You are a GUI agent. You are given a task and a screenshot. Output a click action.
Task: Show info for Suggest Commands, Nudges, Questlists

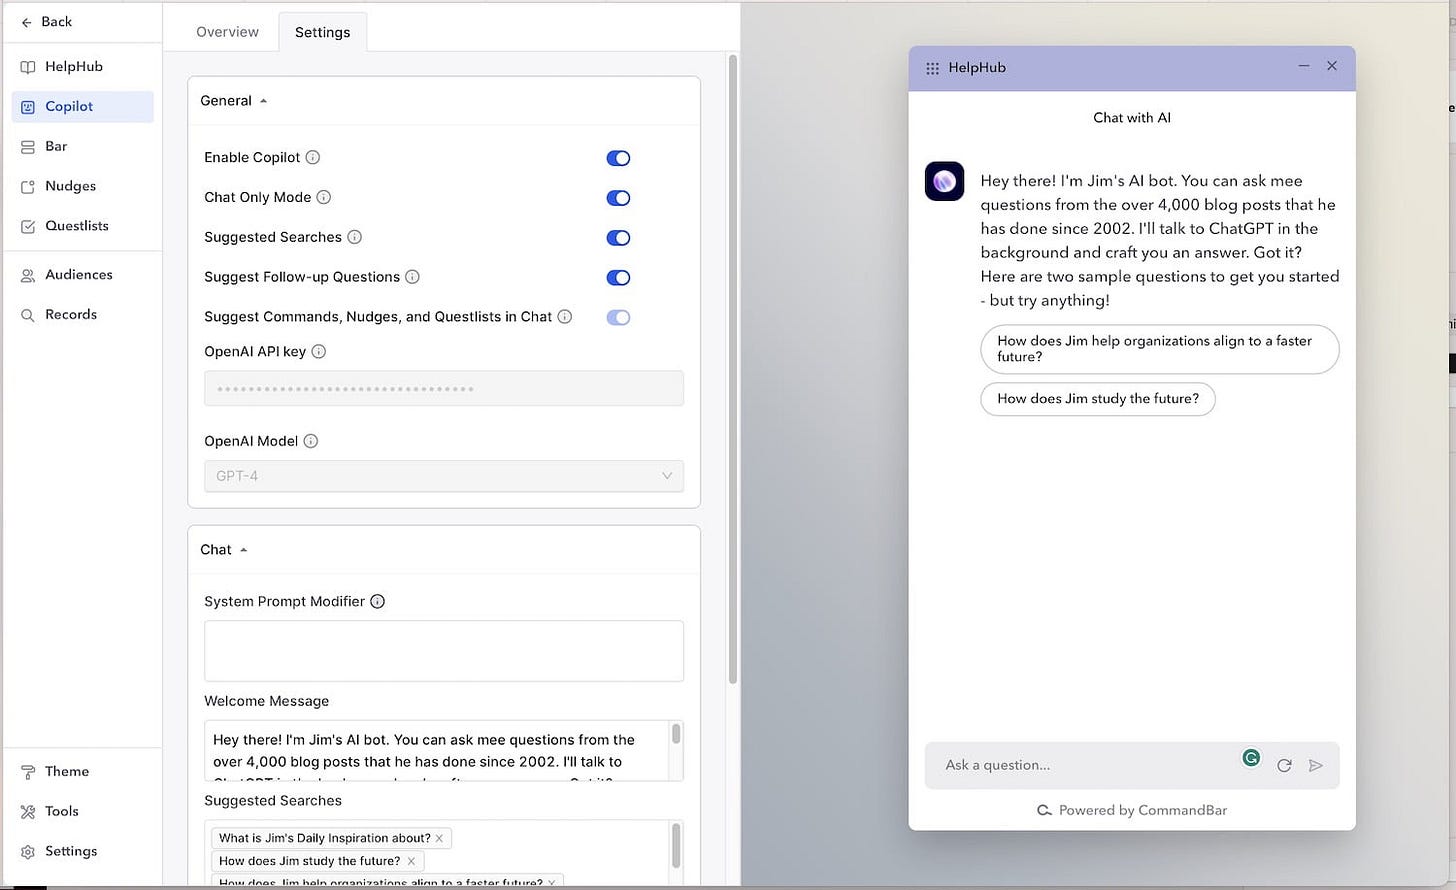click(565, 317)
